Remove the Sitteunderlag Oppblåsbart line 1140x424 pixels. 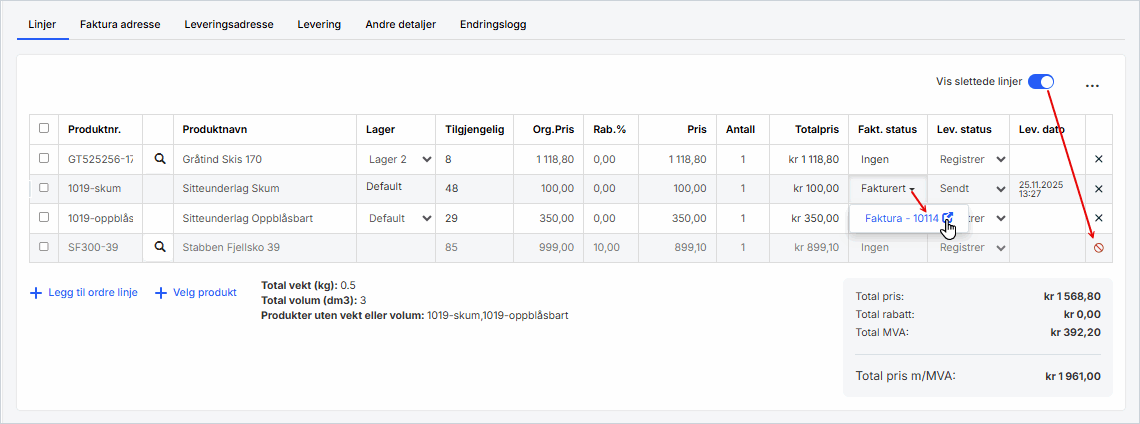1098,218
